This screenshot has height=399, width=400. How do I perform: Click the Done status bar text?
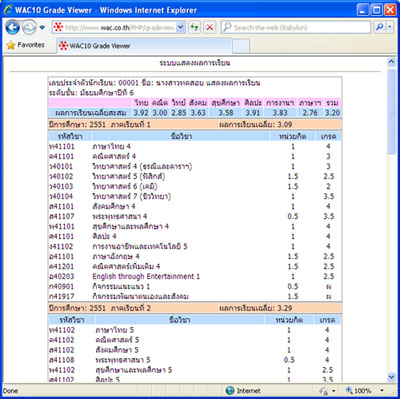click(x=10, y=391)
